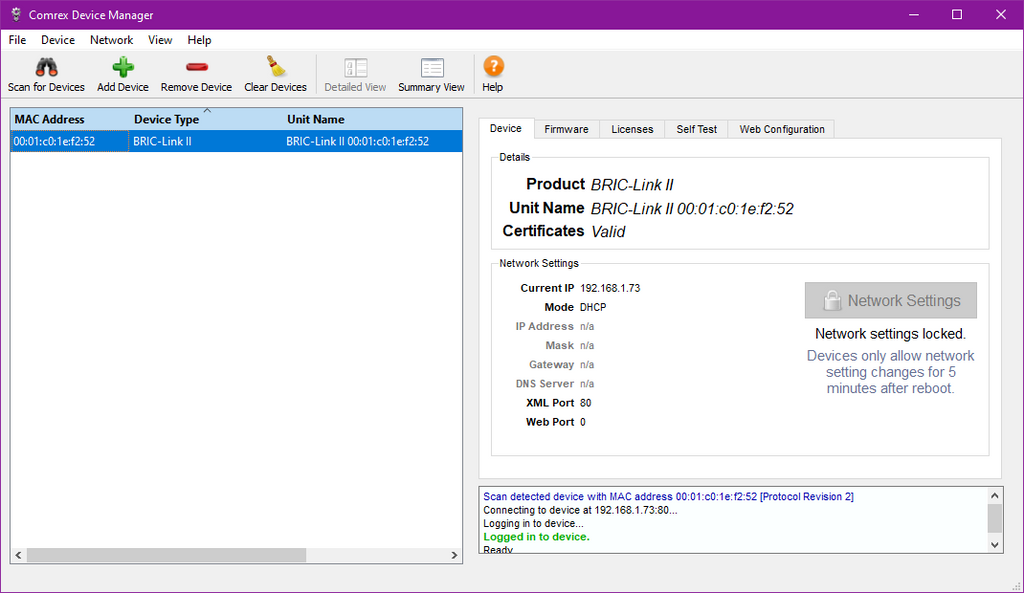The height and width of the screenshot is (593, 1024).
Task: Click the Detailed View toolbar icon
Action: (x=355, y=67)
